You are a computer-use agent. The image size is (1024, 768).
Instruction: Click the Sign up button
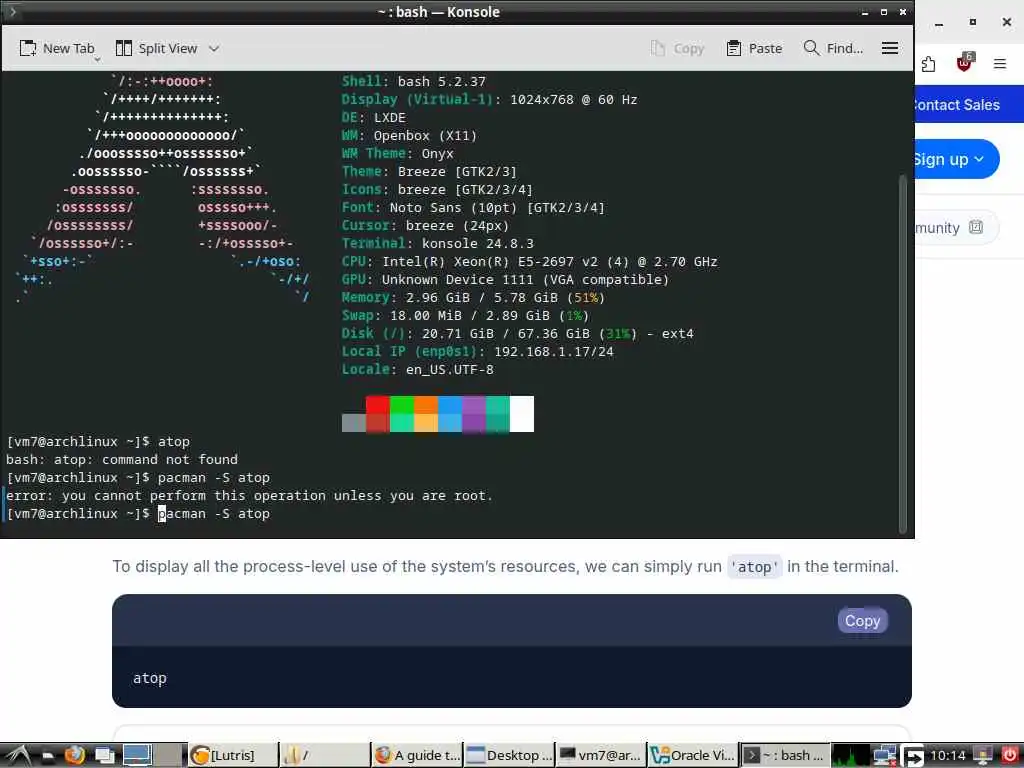(x=956, y=159)
